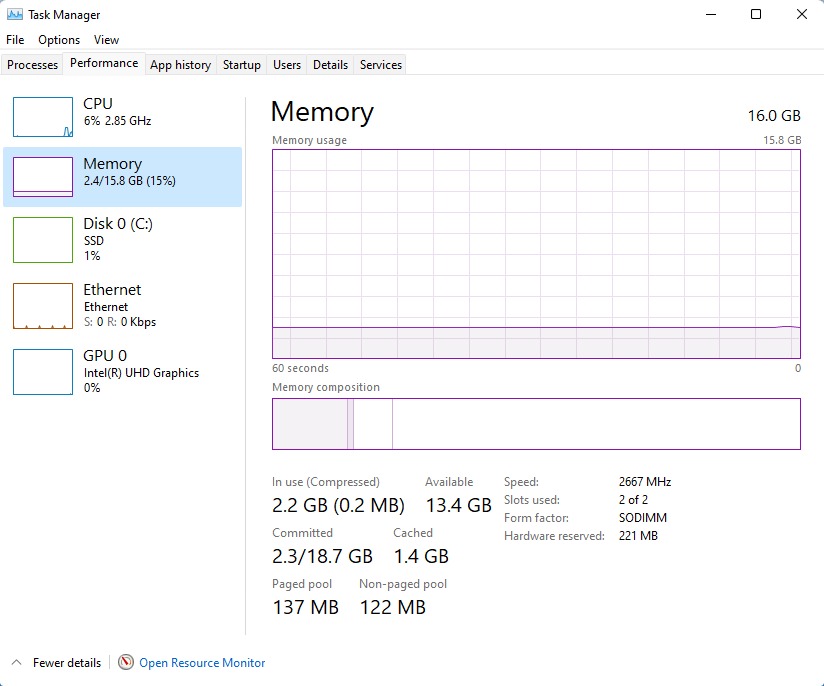Click the GPU 0 graph thumbnail
This screenshot has height=686, width=824.
pos(43,372)
